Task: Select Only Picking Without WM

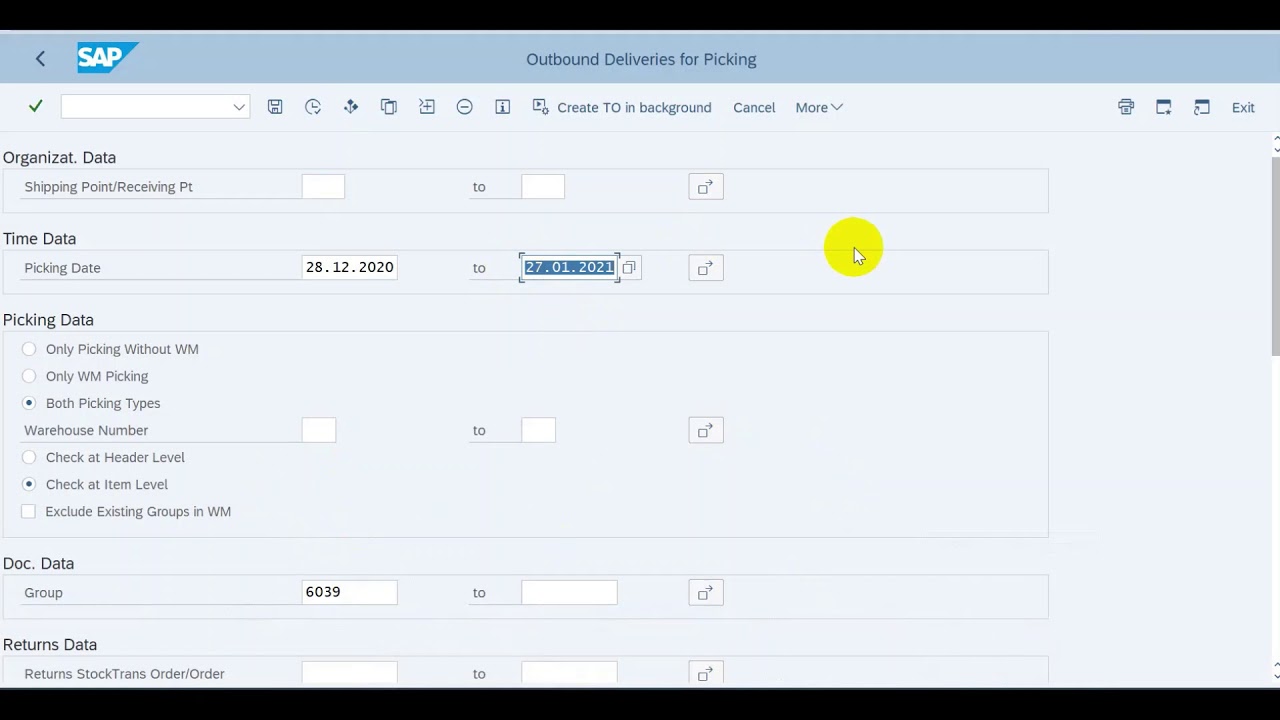Action: (x=29, y=349)
